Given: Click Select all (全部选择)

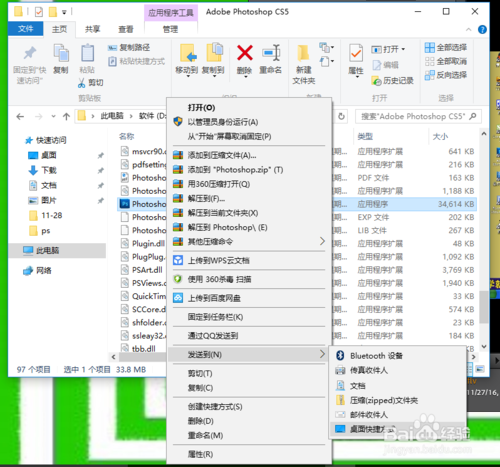Looking at the screenshot, I should (x=446, y=48).
